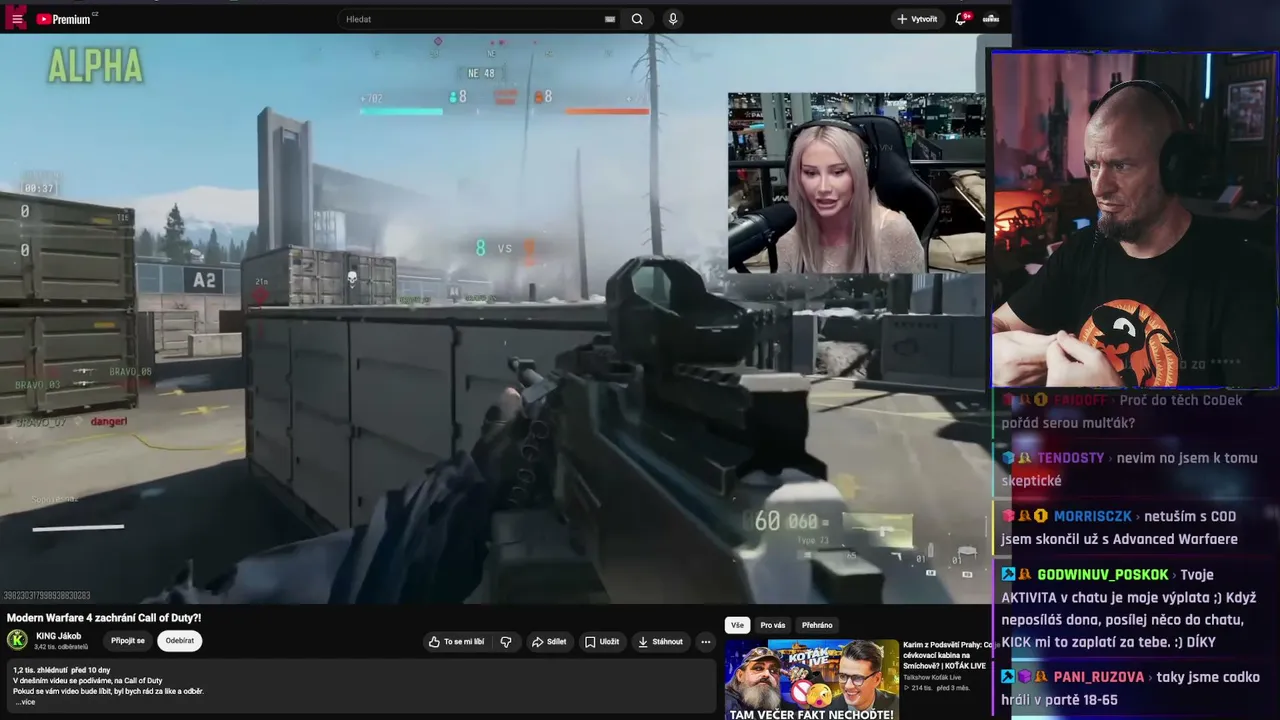Viewport: 1280px width, 720px height.
Task: Select the Vše filter chip
Action: click(737, 625)
